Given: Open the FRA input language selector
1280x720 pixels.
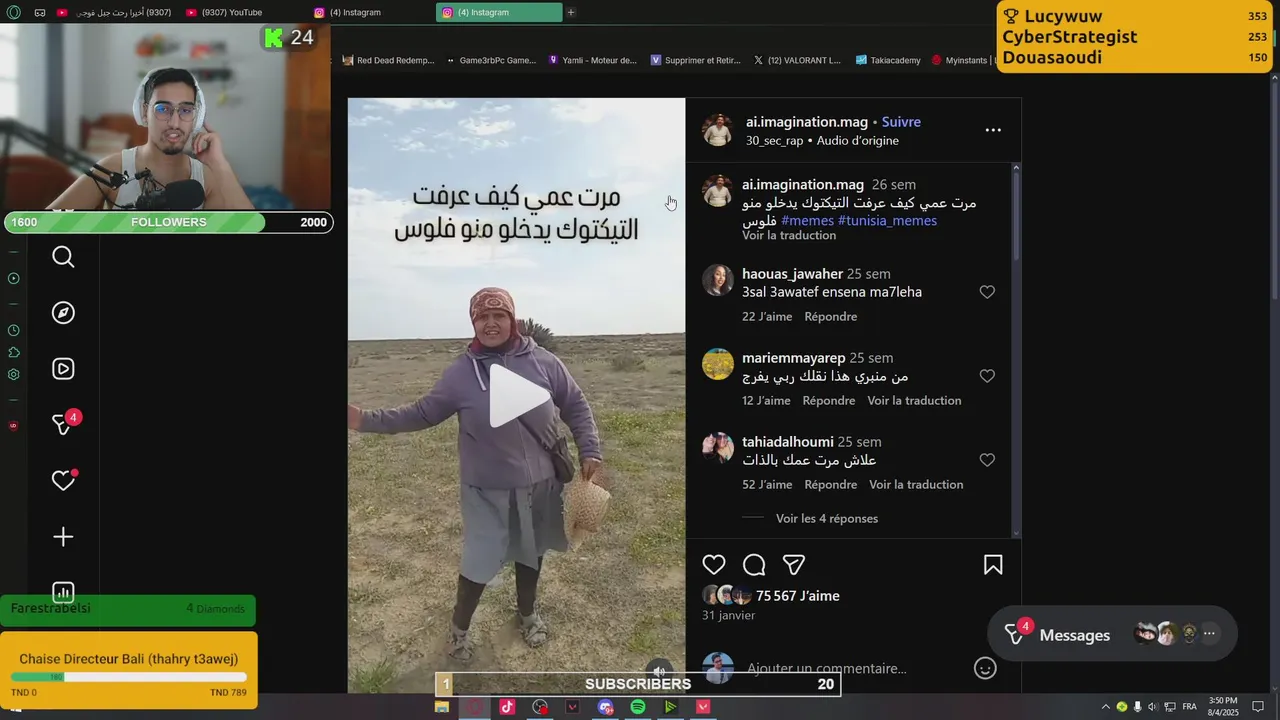Looking at the screenshot, I should coord(1189,707).
